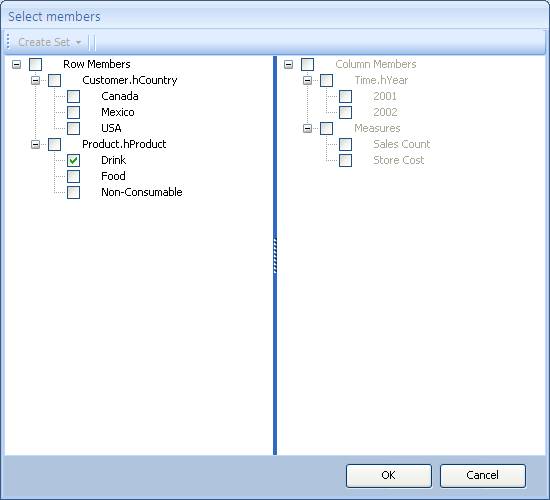
Task: Open the Create Set dropdown
Action: click(50, 42)
